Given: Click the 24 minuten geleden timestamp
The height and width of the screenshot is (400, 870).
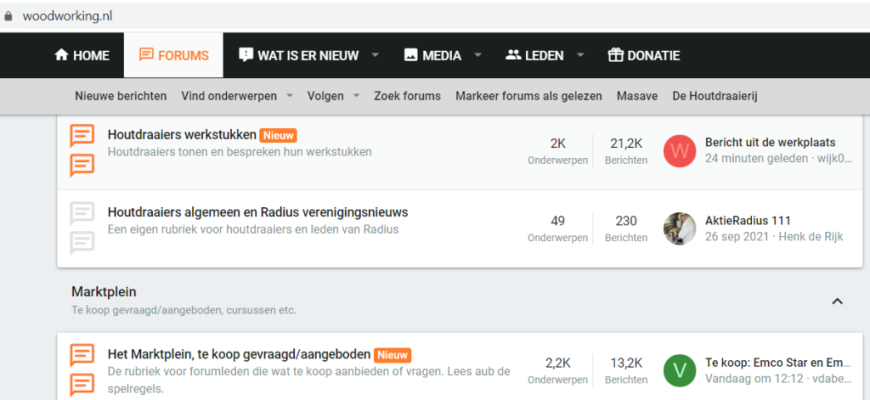Looking at the screenshot, I should [756, 159].
